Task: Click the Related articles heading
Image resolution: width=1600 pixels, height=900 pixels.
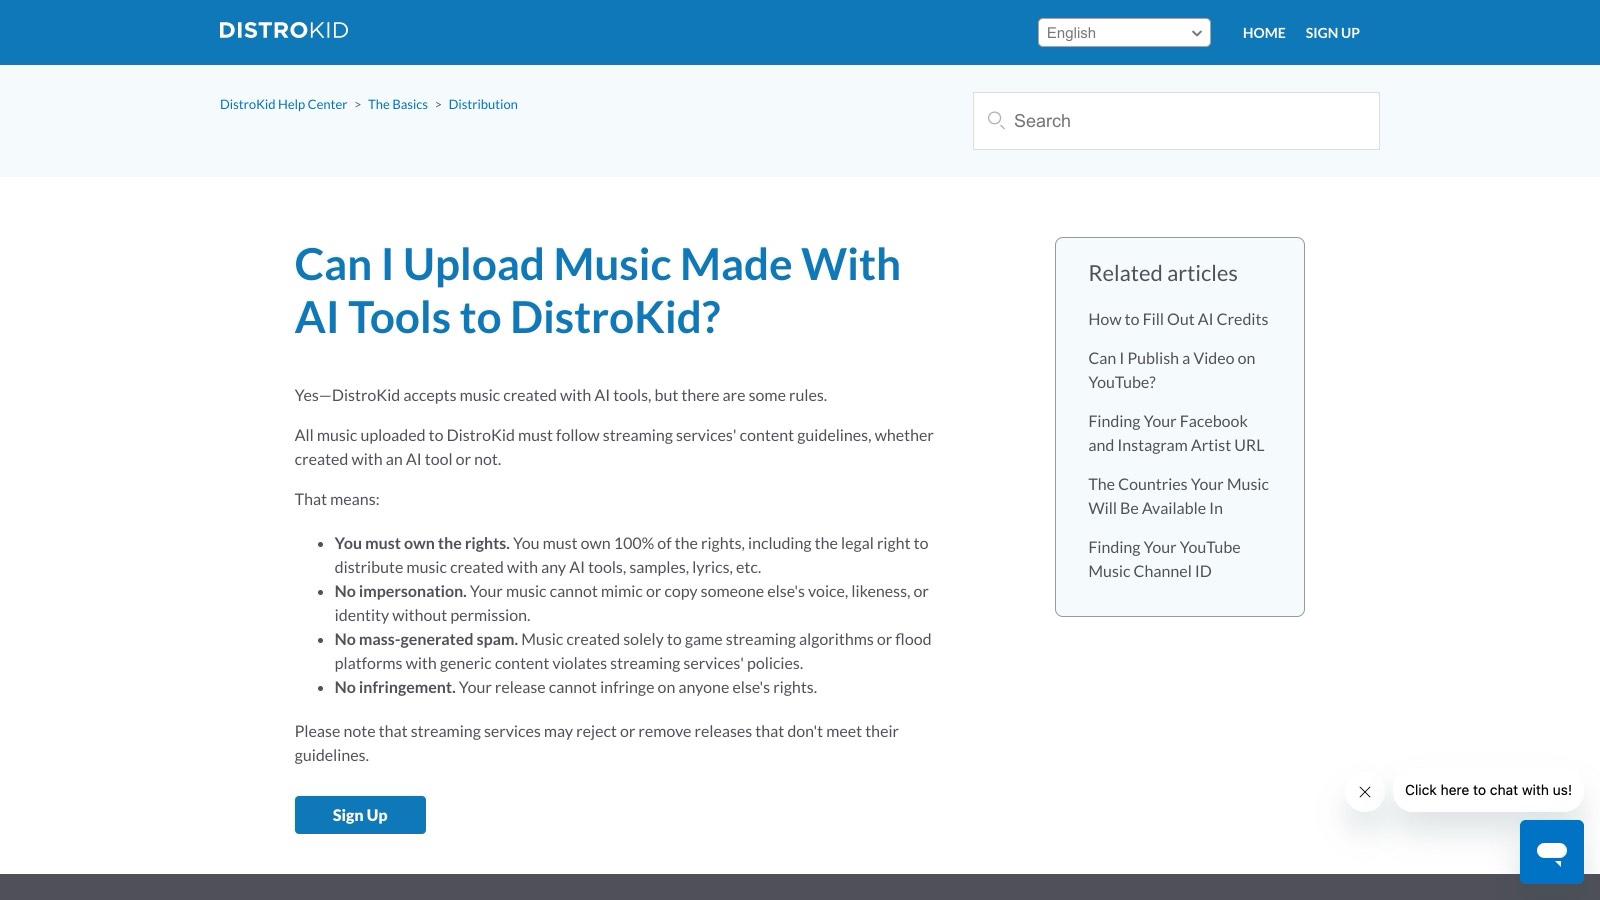Action: coord(1162,273)
